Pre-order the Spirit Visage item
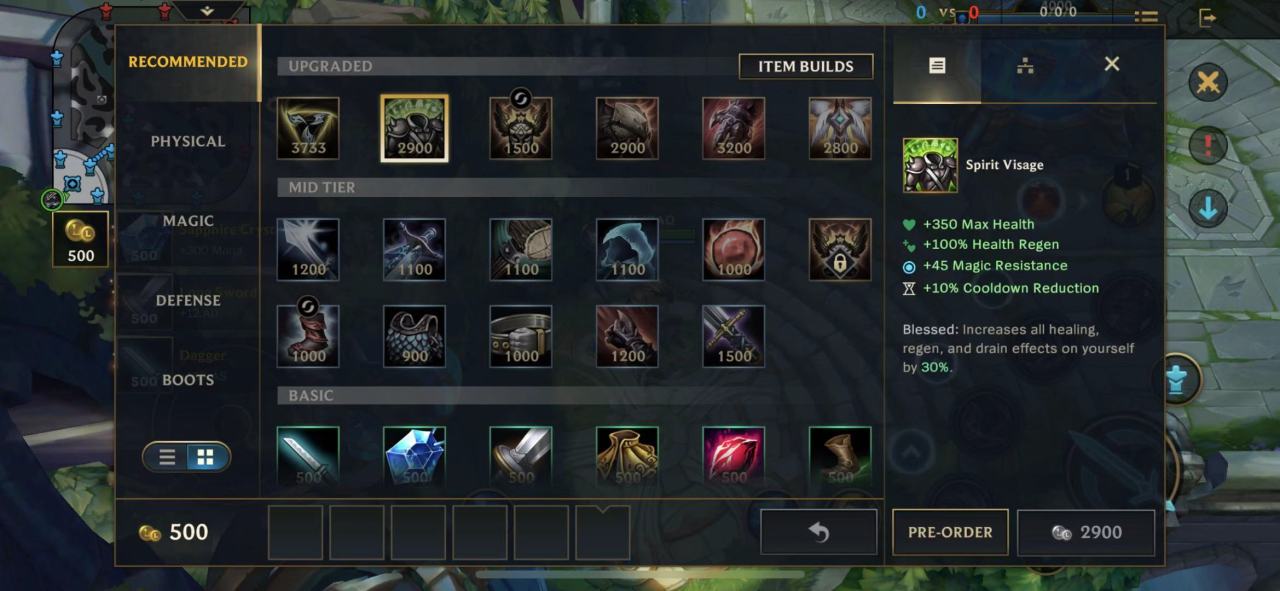The width and height of the screenshot is (1280, 591). coord(950,532)
